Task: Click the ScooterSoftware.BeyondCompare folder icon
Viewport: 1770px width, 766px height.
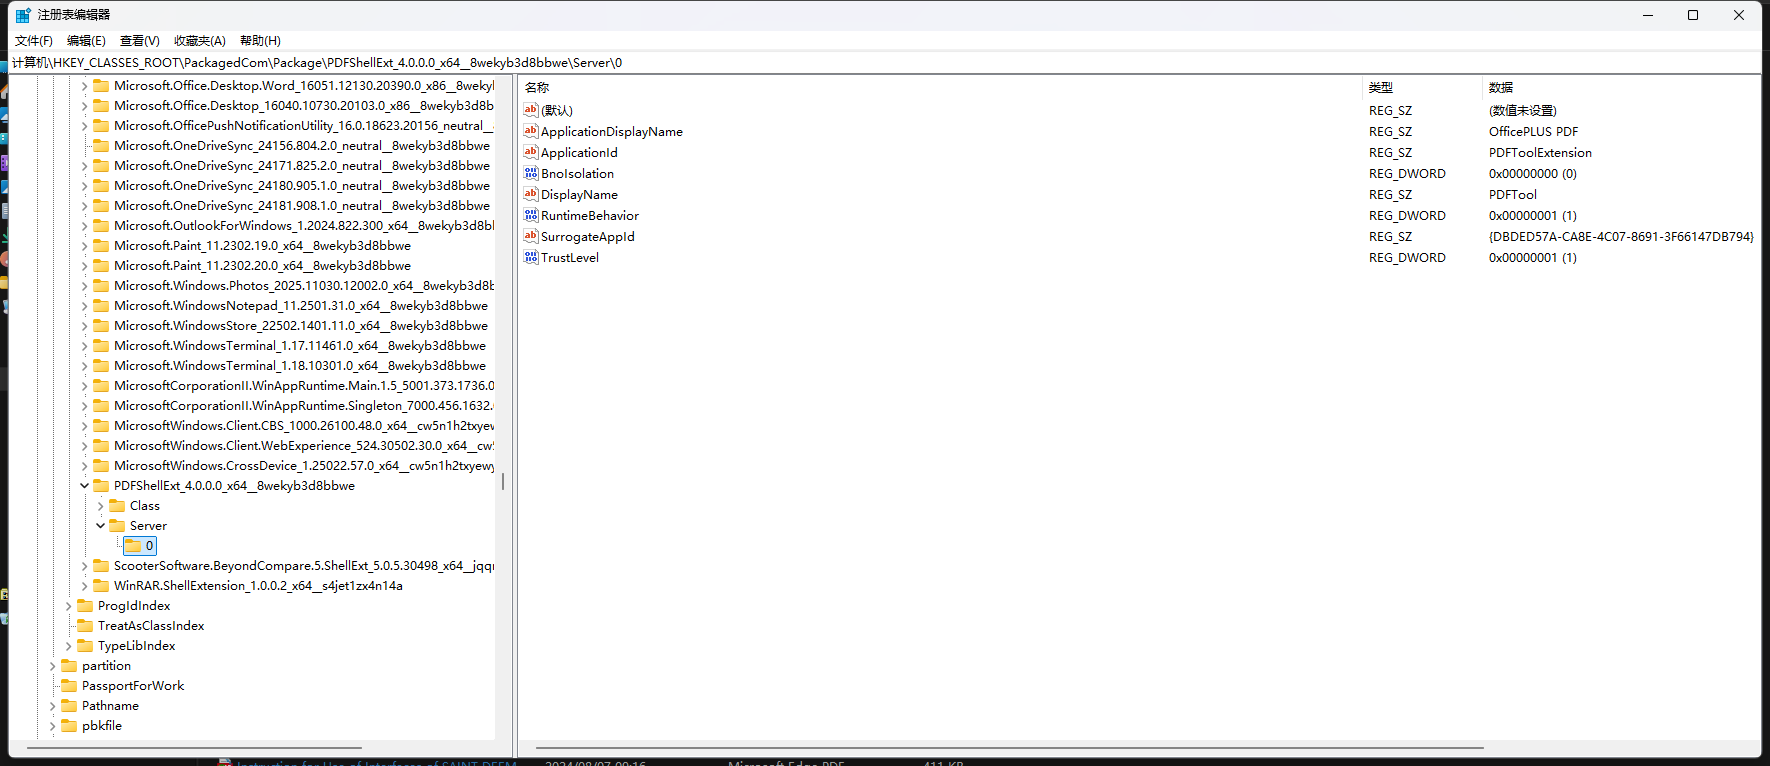Action: 101,565
